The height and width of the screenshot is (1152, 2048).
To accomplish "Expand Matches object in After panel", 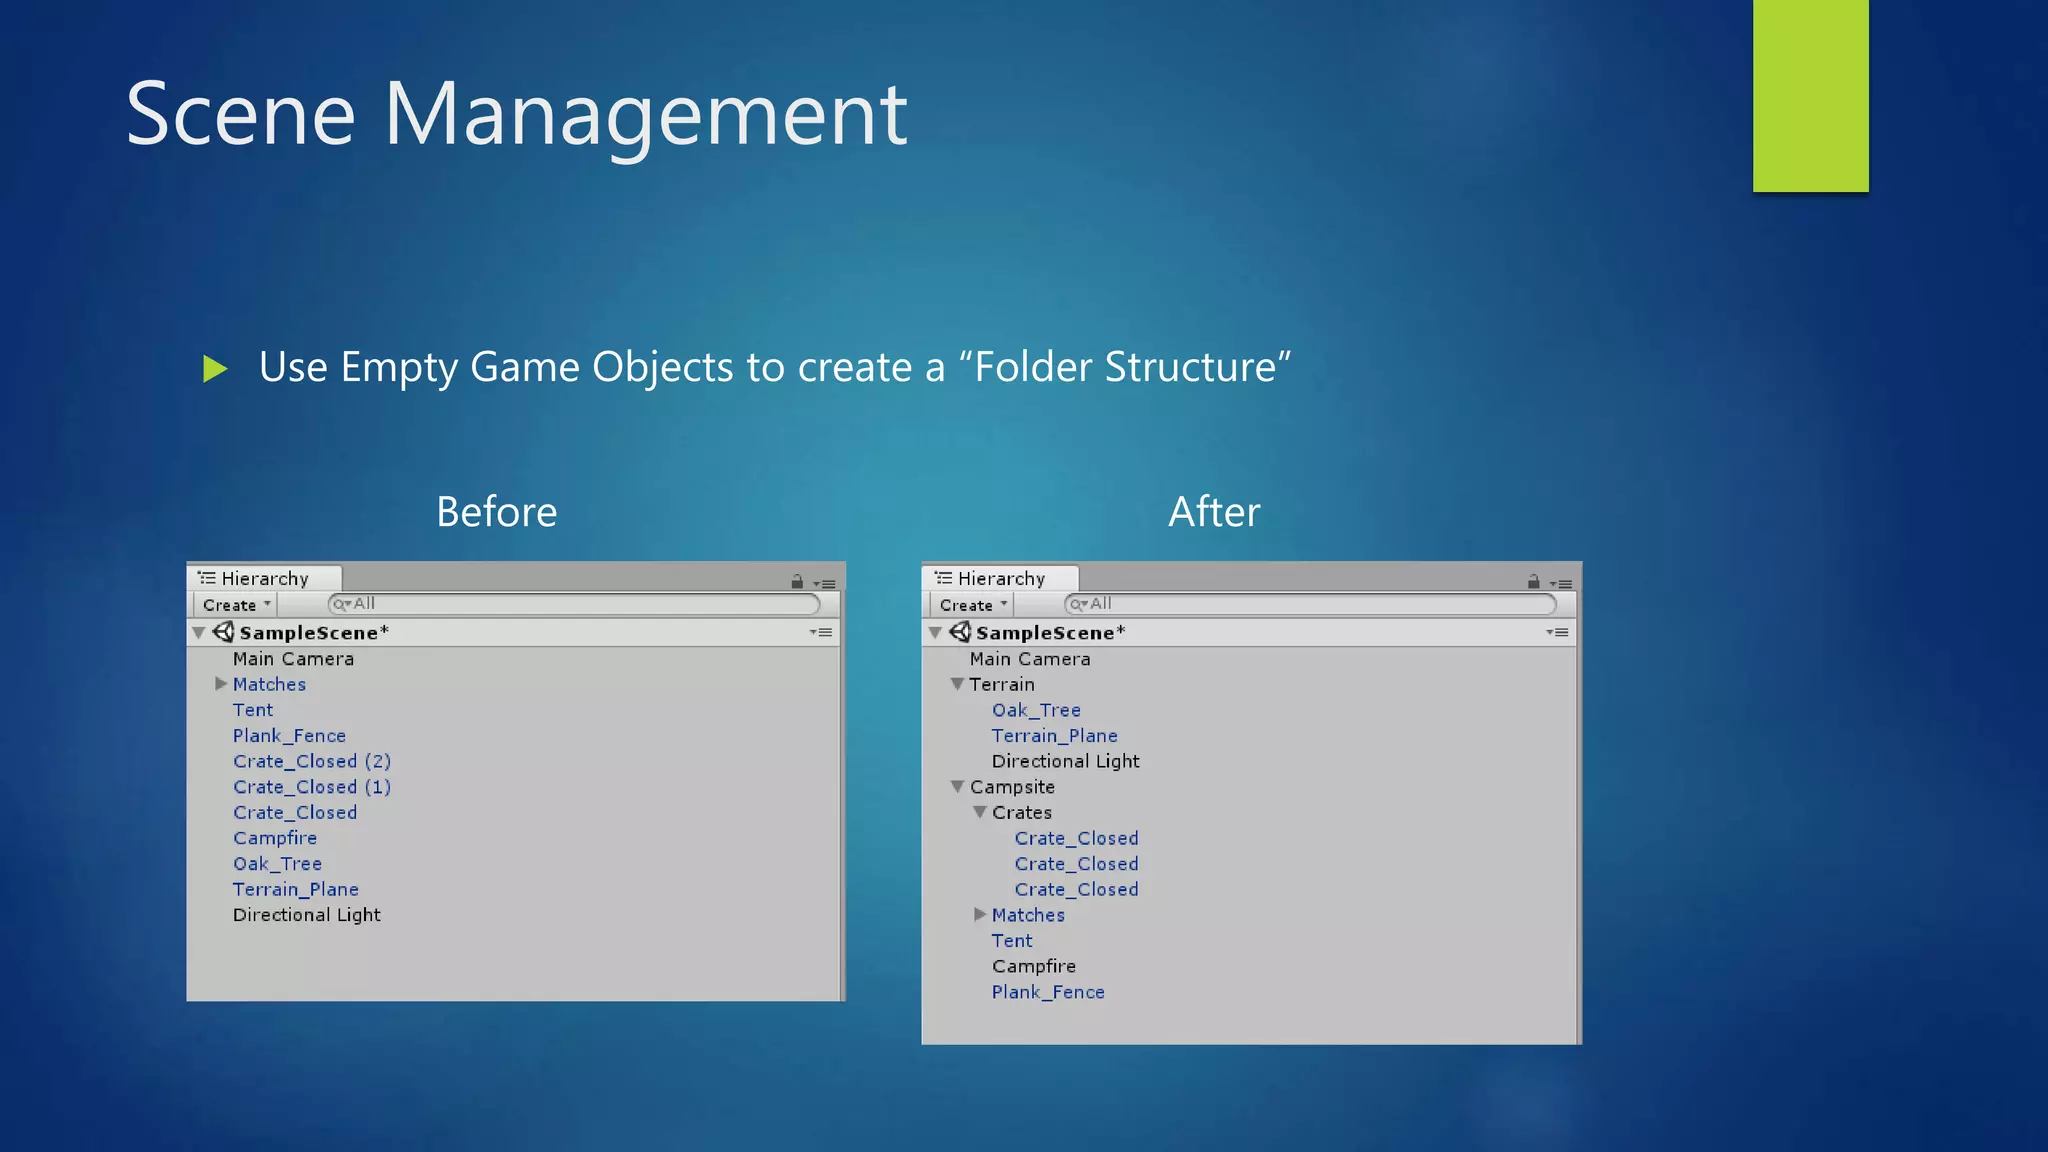I will point(980,914).
